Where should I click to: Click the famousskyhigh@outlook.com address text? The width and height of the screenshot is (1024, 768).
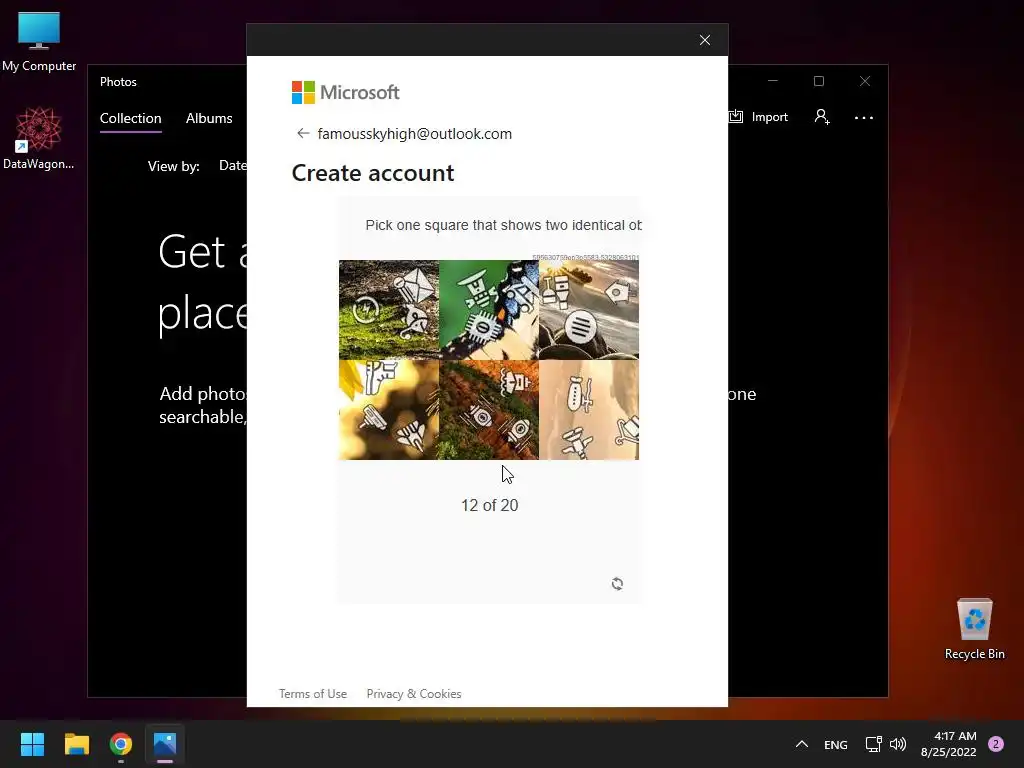pos(415,134)
